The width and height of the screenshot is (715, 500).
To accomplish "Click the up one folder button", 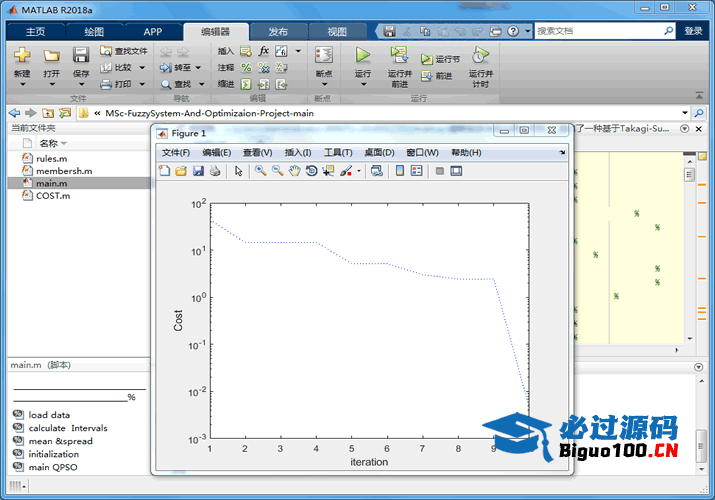I will point(48,113).
